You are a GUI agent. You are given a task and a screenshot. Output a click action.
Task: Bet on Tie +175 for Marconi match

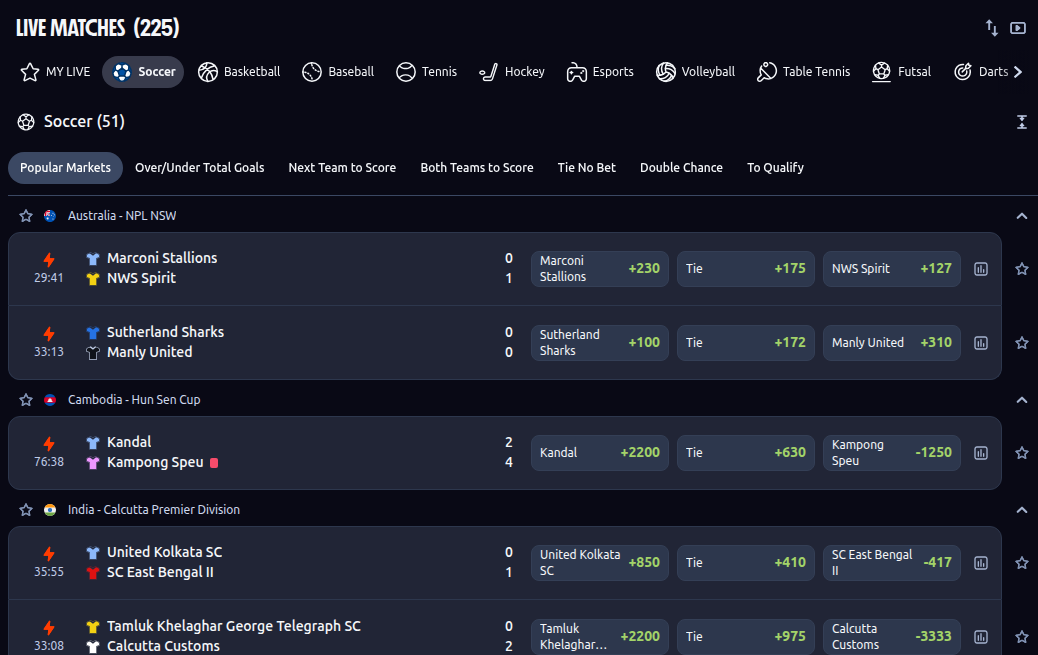point(745,269)
